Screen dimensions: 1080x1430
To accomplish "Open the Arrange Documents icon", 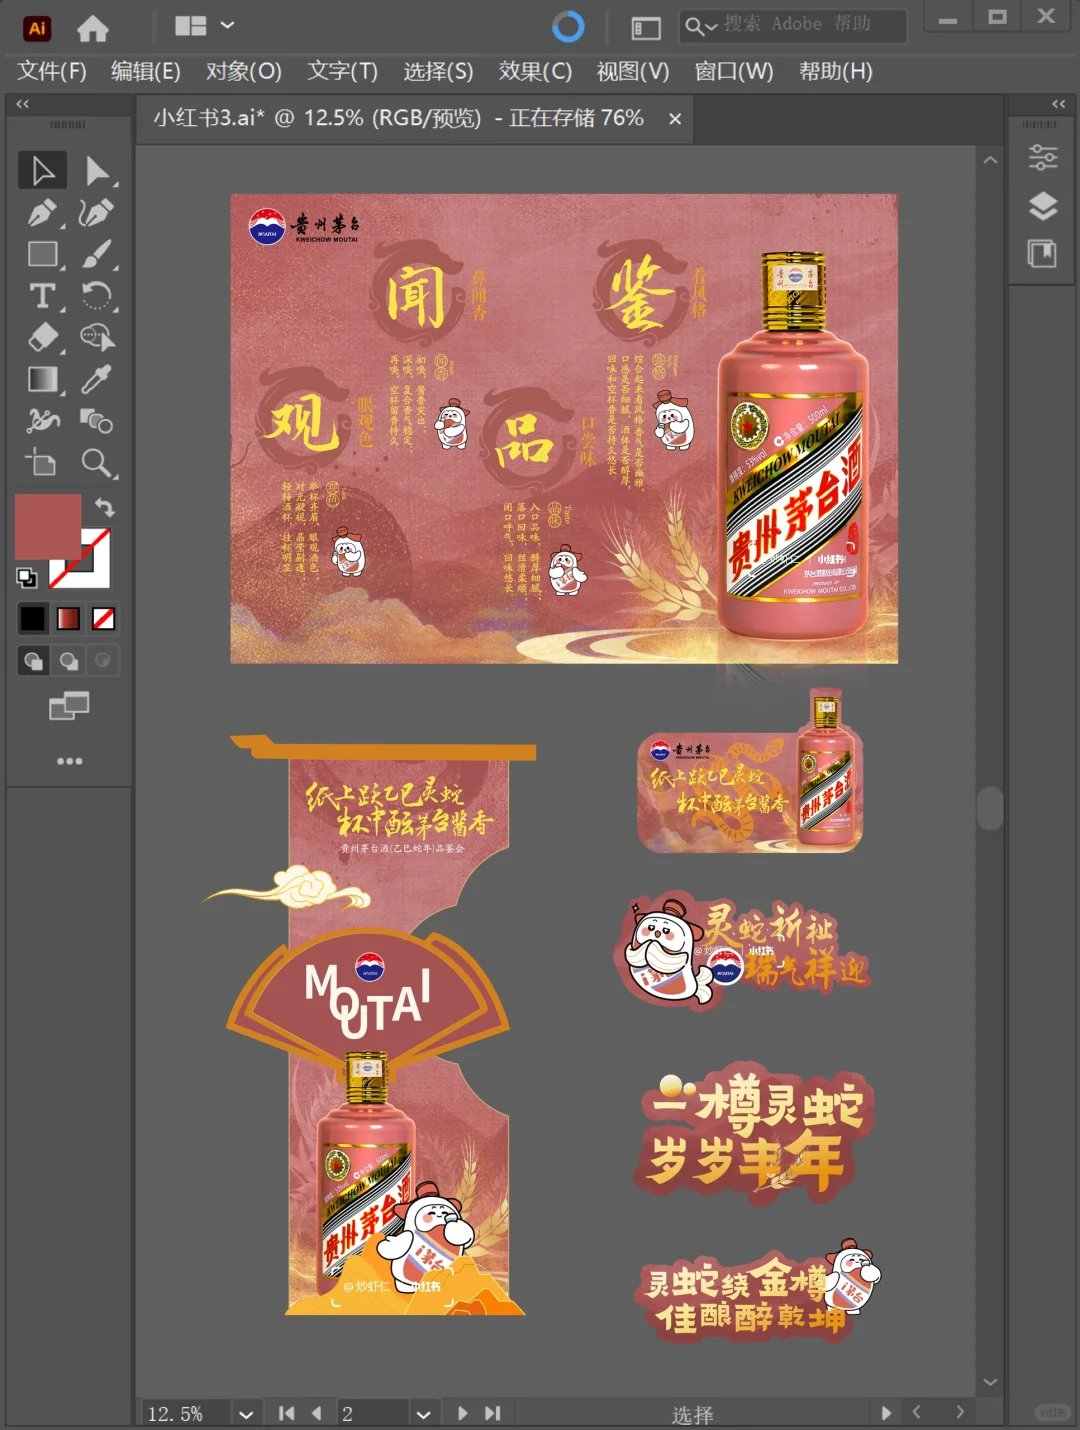I will click(190, 26).
